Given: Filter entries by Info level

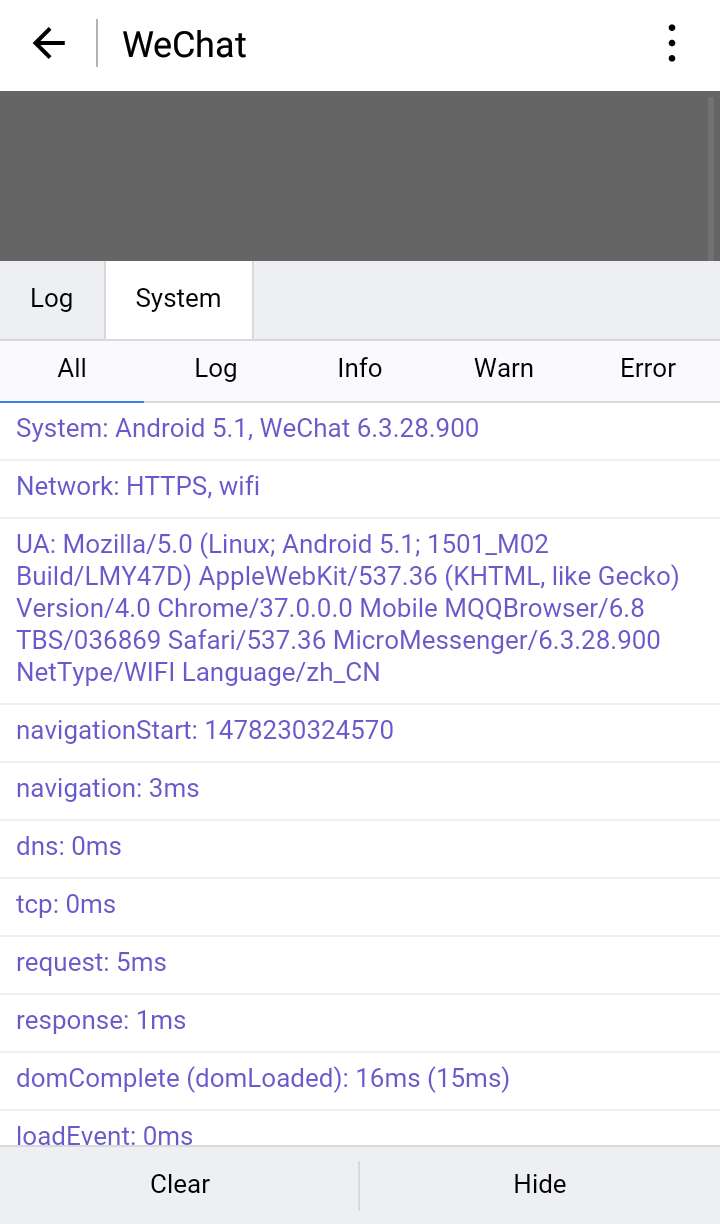Looking at the screenshot, I should pos(360,369).
